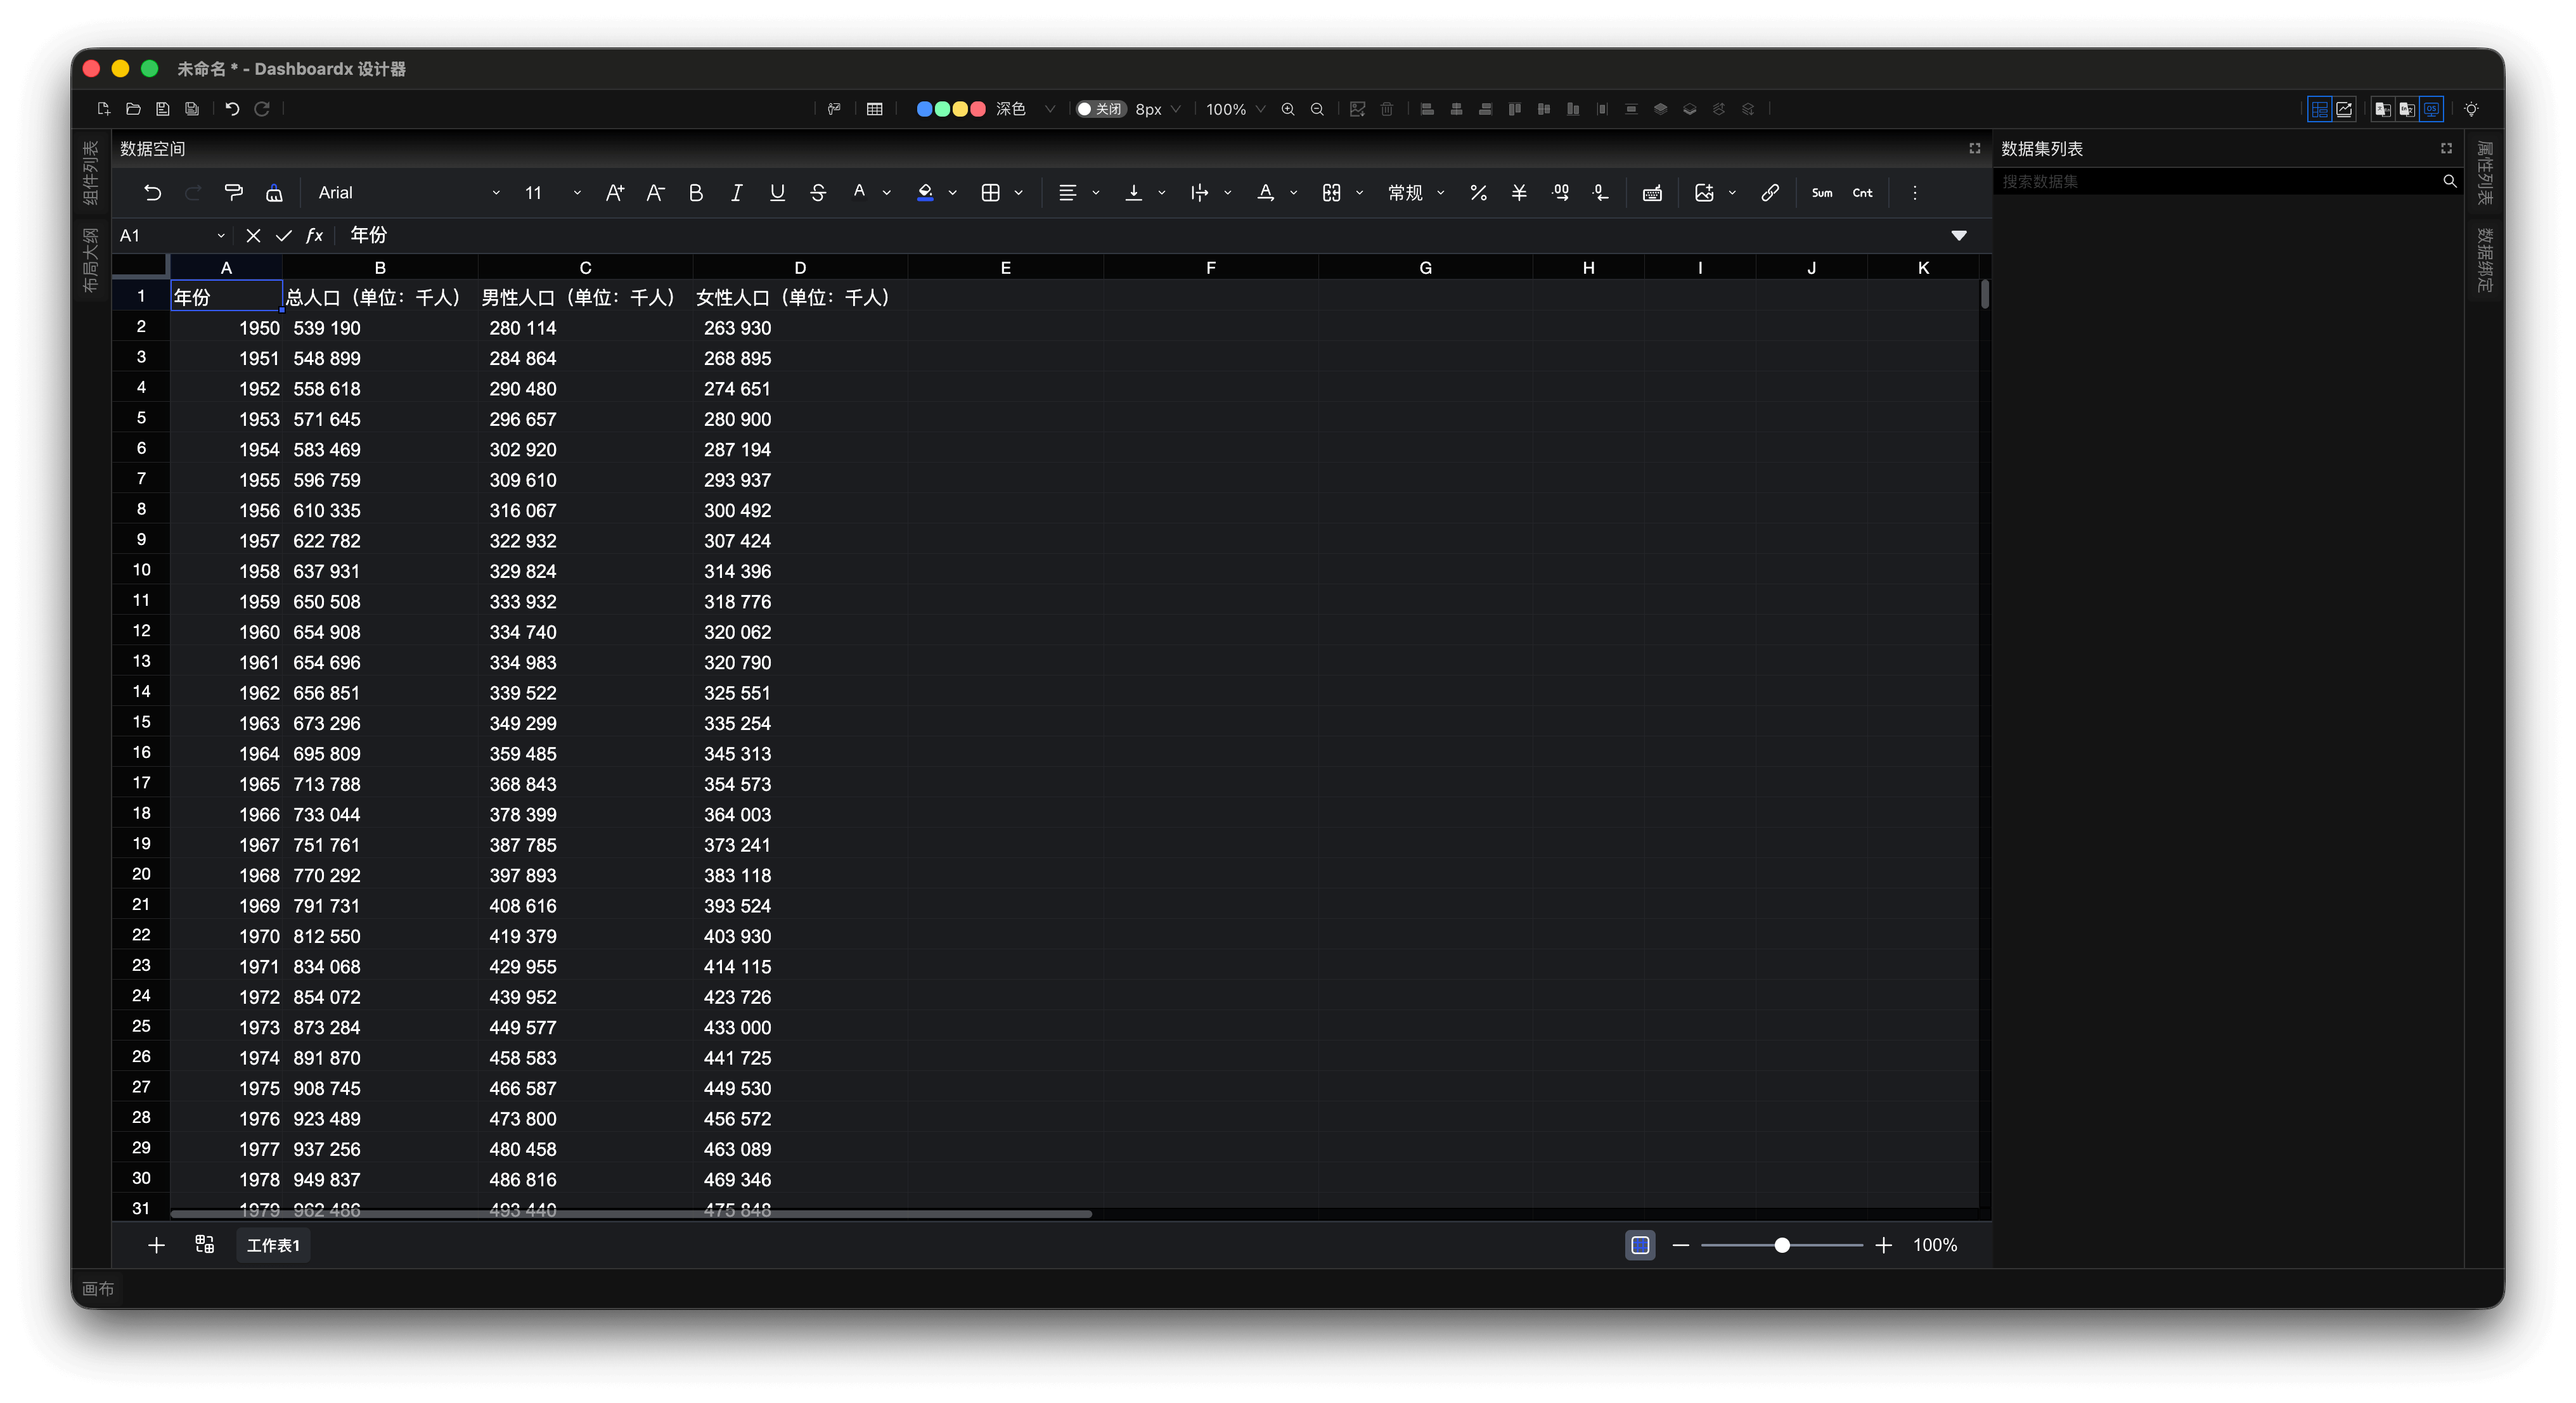Click the Sum function button

(1822, 193)
